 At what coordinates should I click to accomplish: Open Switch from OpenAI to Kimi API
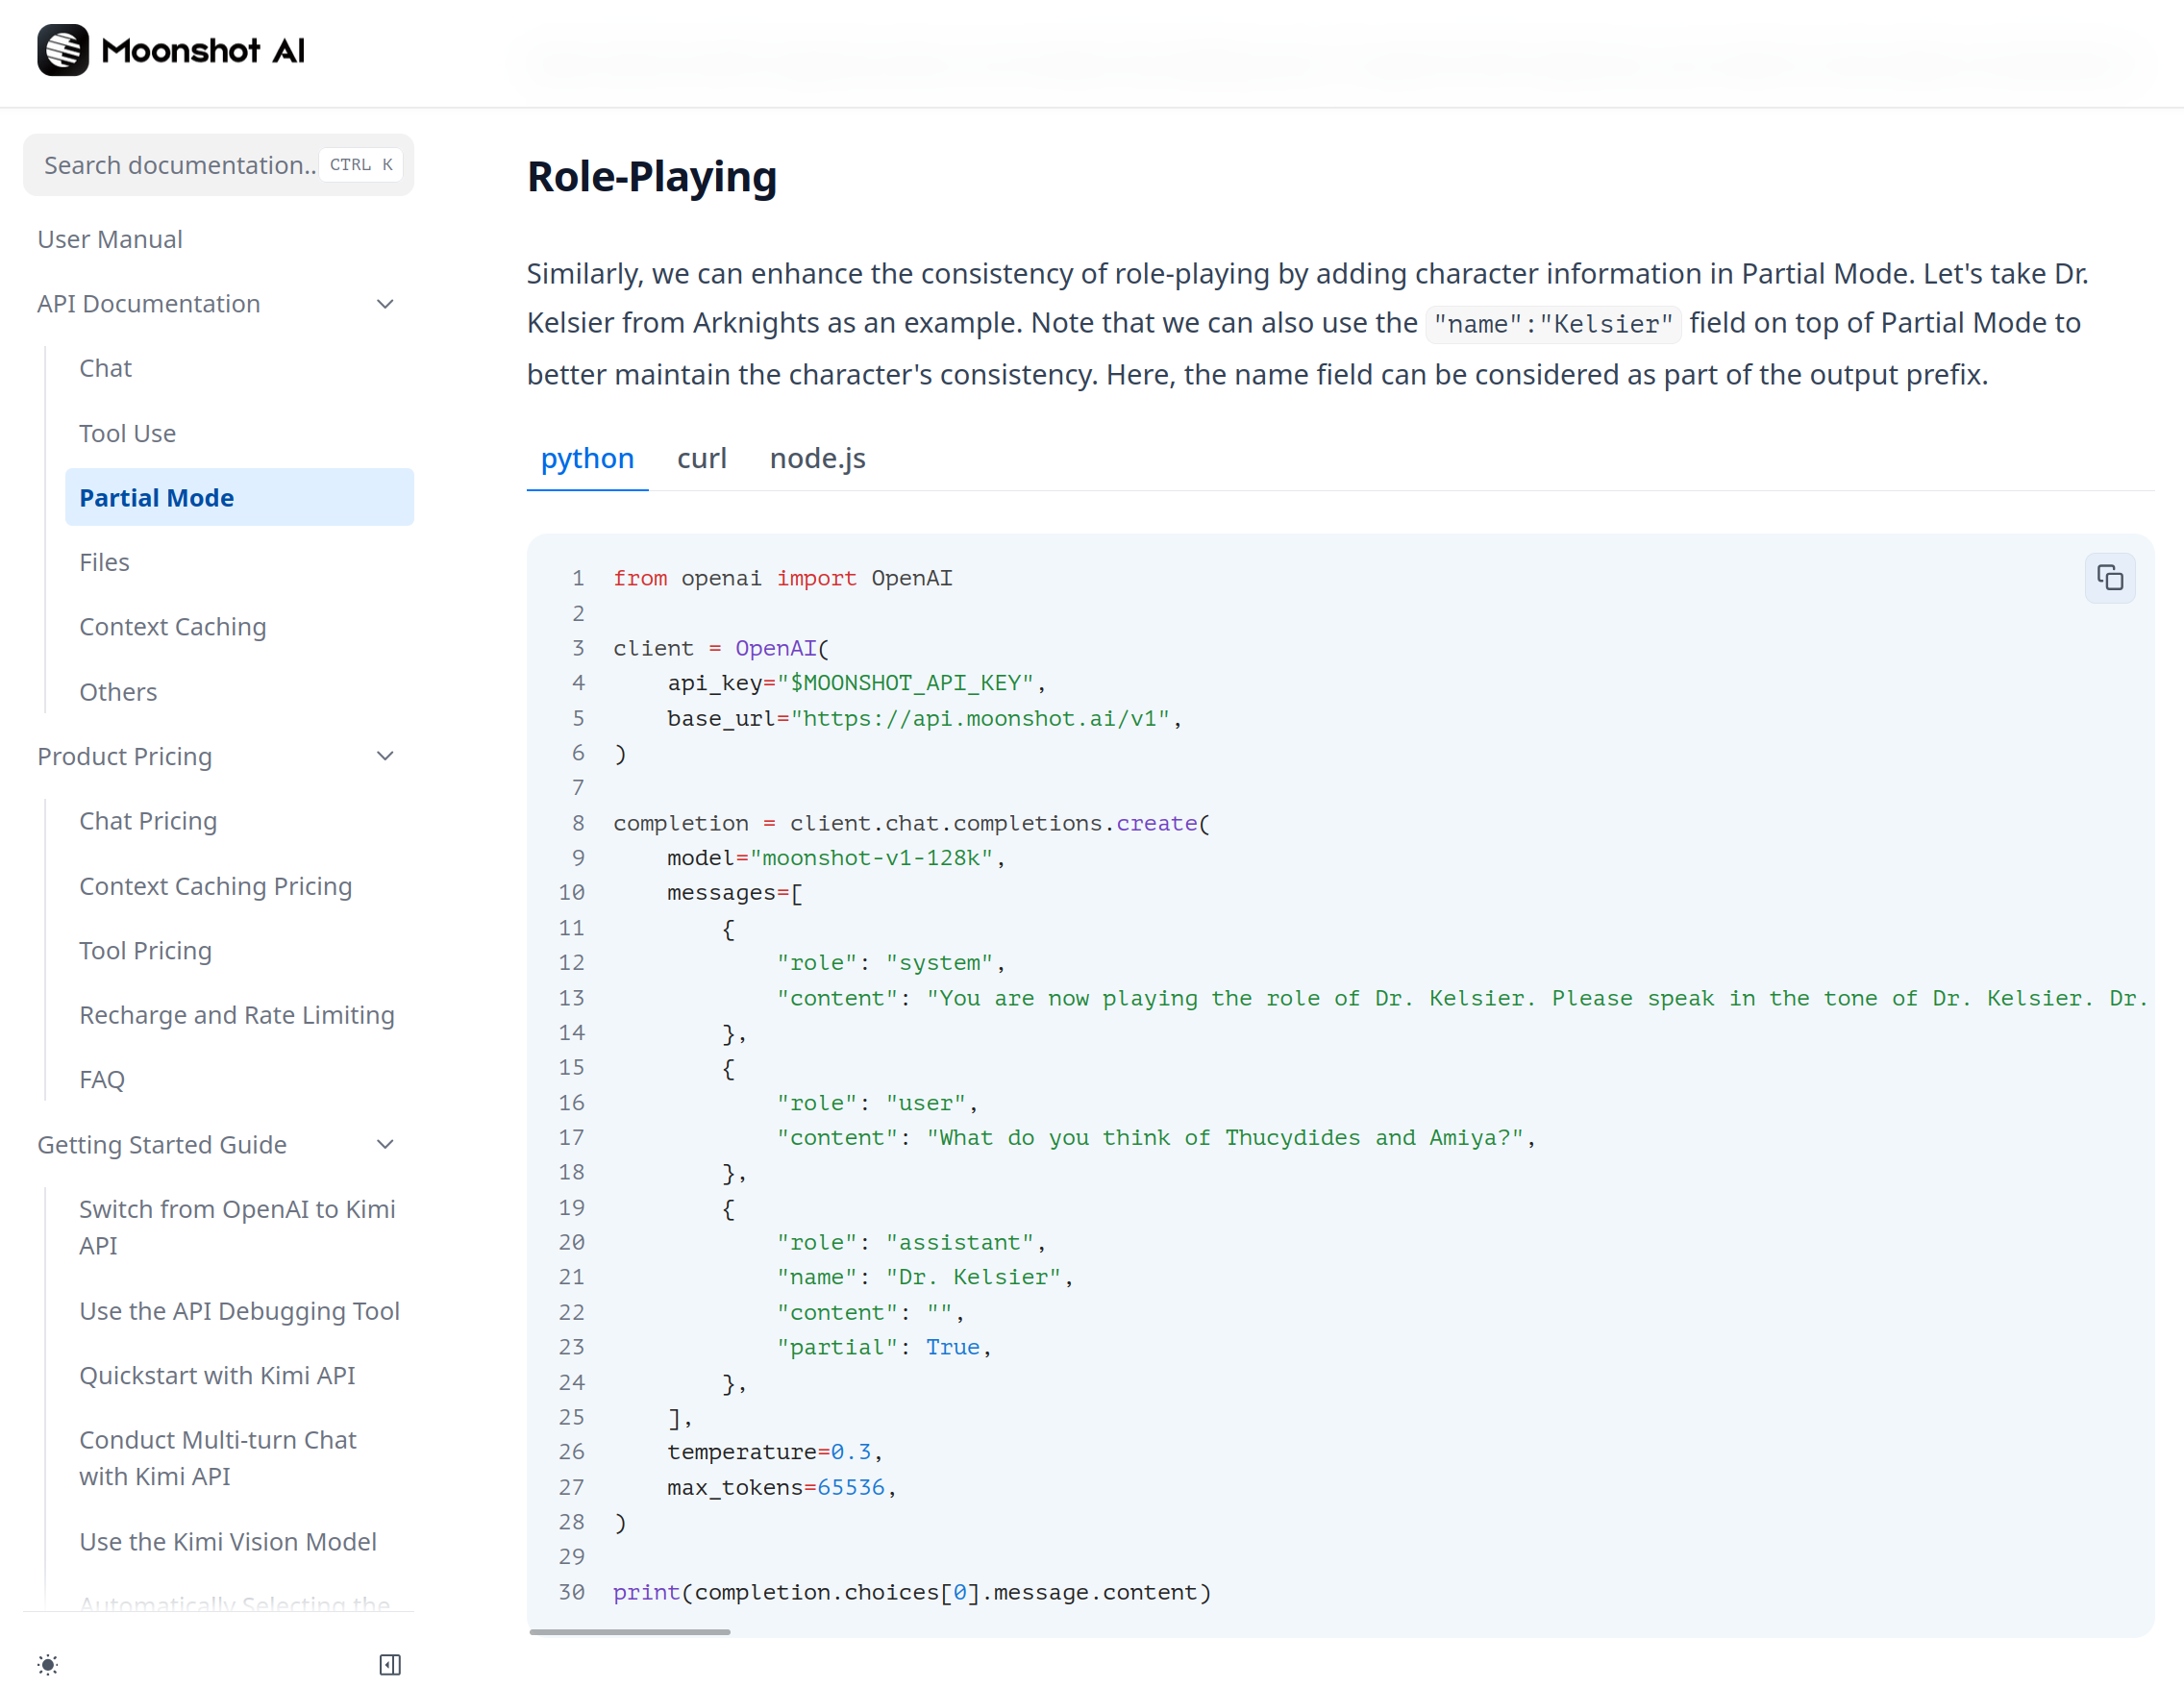(237, 1226)
